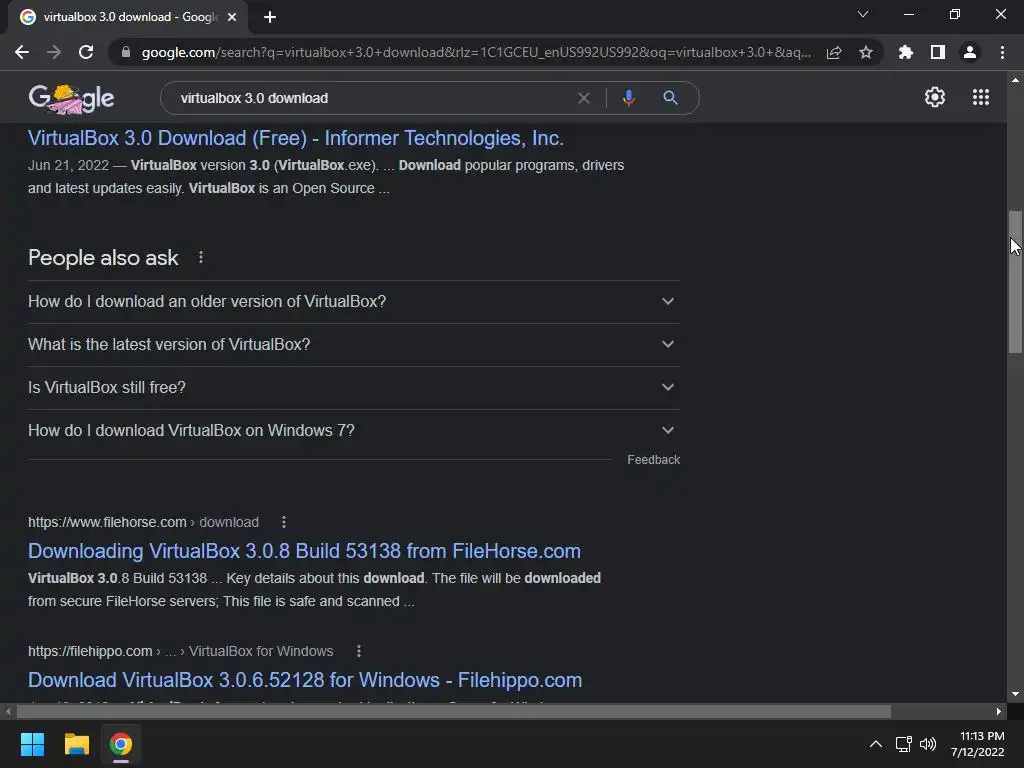The image size is (1024, 768).
Task: Submit search with magnifier icon
Action: 670,98
